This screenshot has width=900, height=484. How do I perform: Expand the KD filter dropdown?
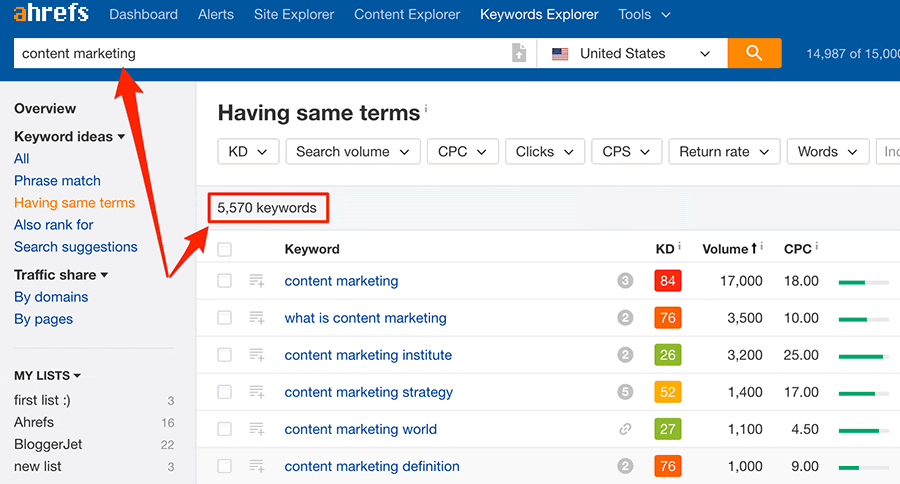(x=248, y=151)
